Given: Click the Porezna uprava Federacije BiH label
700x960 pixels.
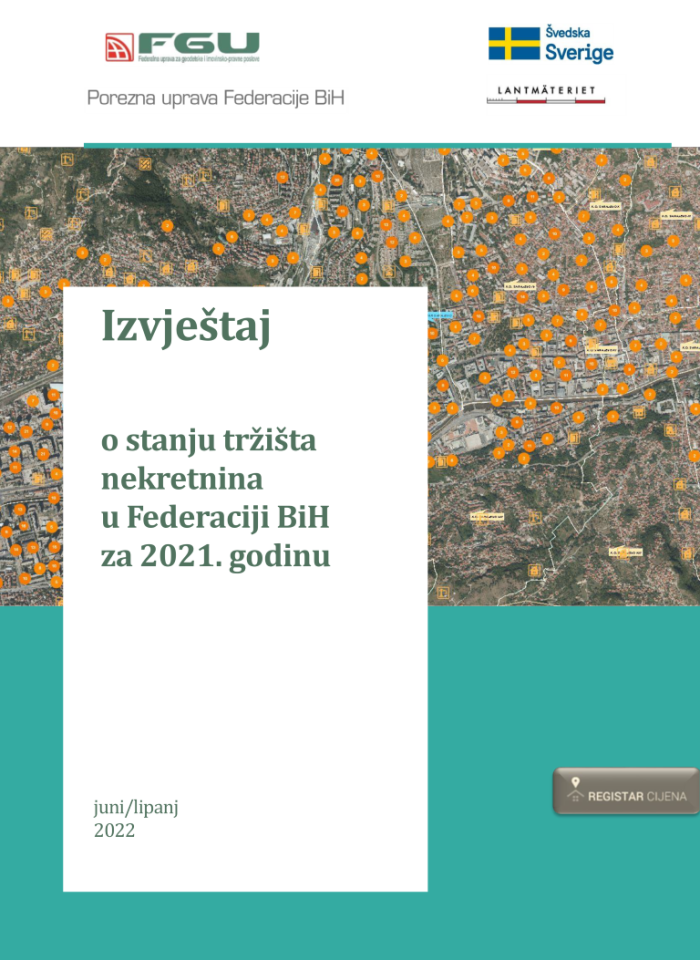Looking at the screenshot, I should tap(216, 100).
